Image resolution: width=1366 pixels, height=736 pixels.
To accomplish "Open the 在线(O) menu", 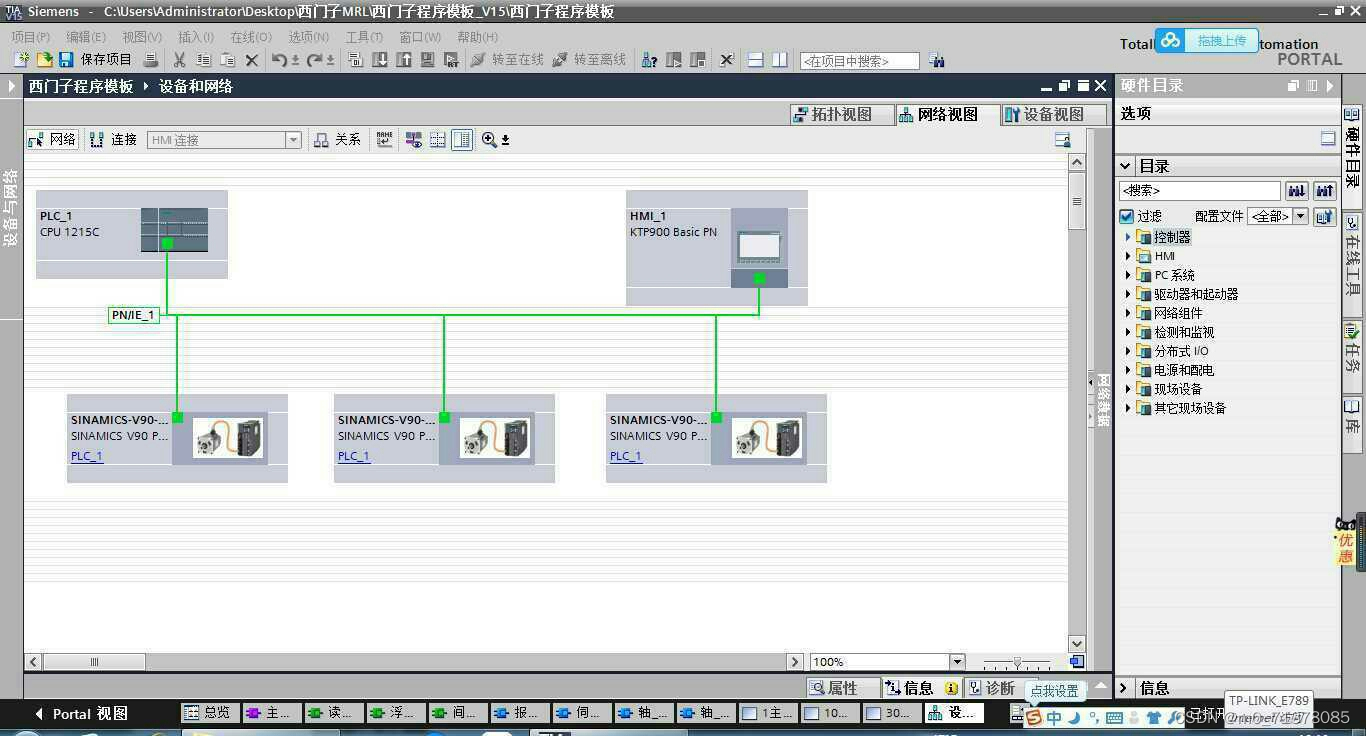I will (x=251, y=37).
